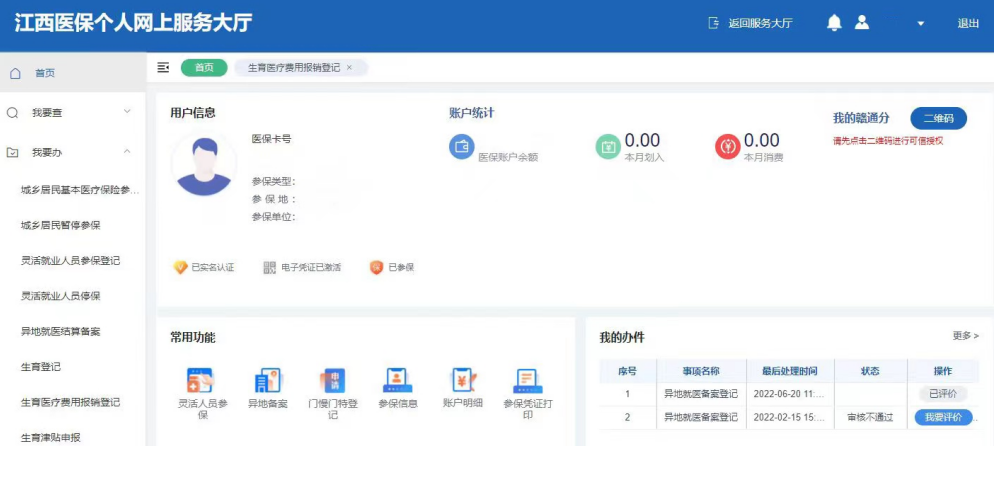Open 更多 link in 我的办件
994x480 pixels.
click(965, 336)
